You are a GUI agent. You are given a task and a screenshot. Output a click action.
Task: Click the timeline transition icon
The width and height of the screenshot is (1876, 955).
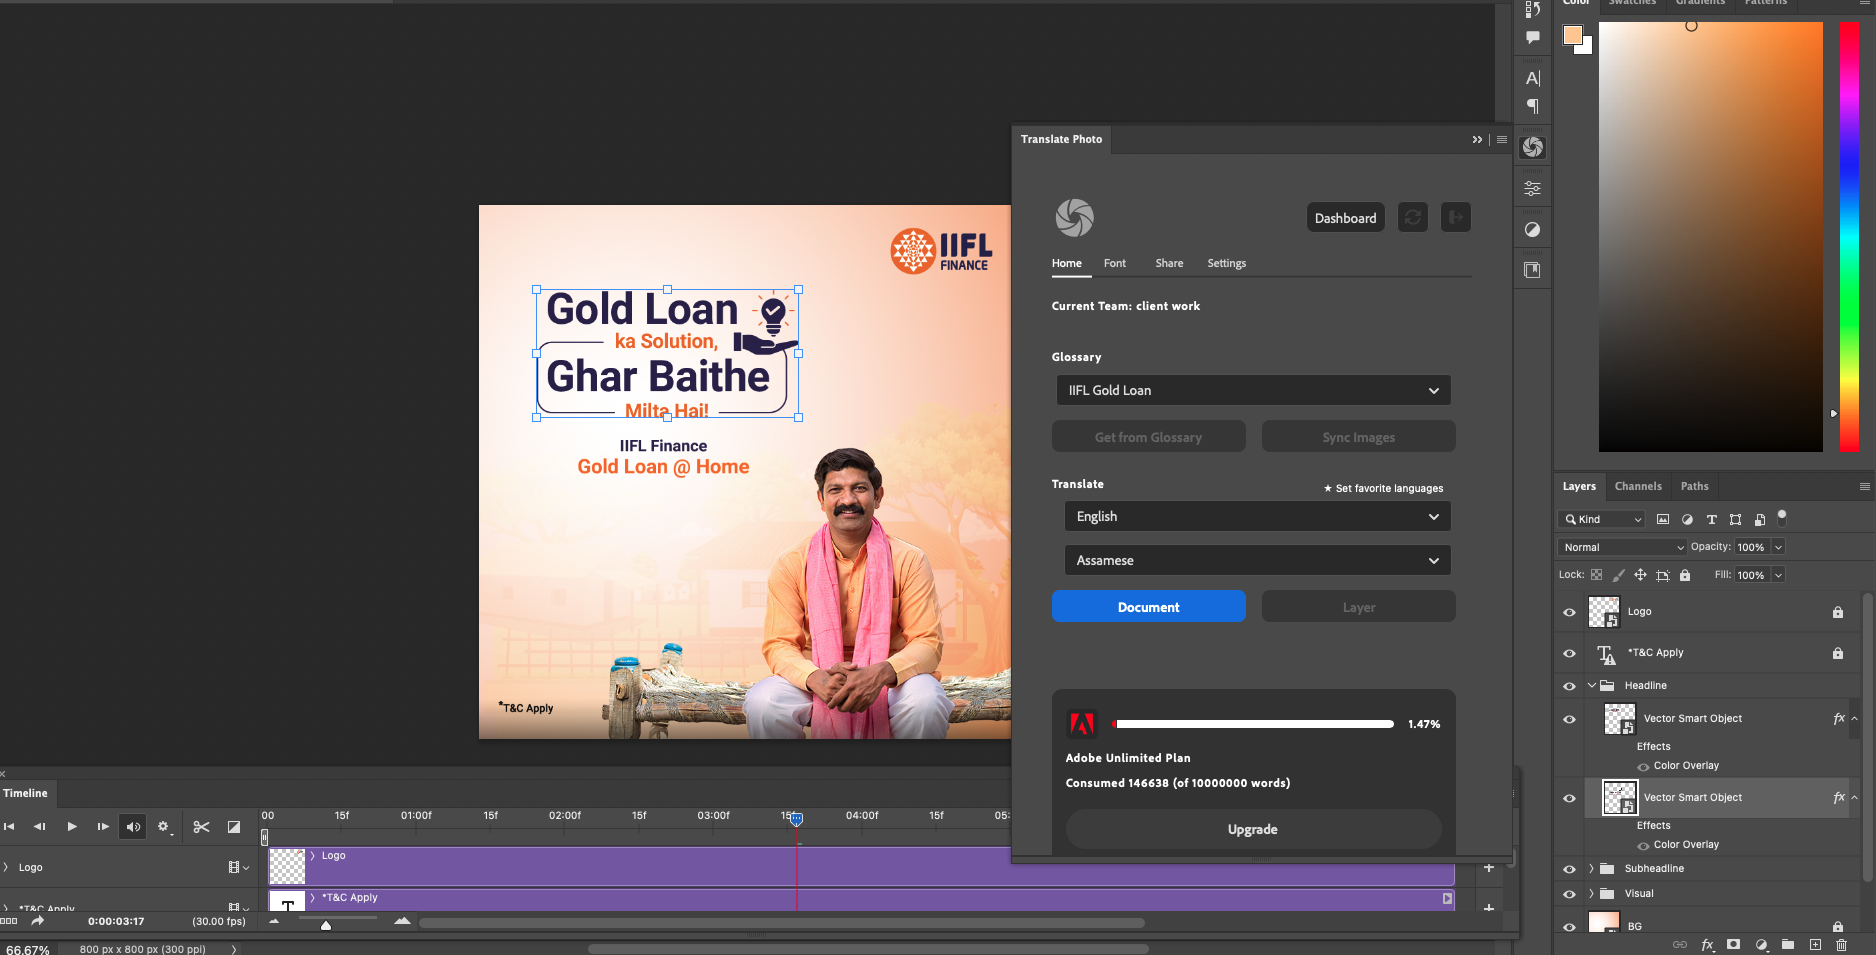(x=234, y=827)
